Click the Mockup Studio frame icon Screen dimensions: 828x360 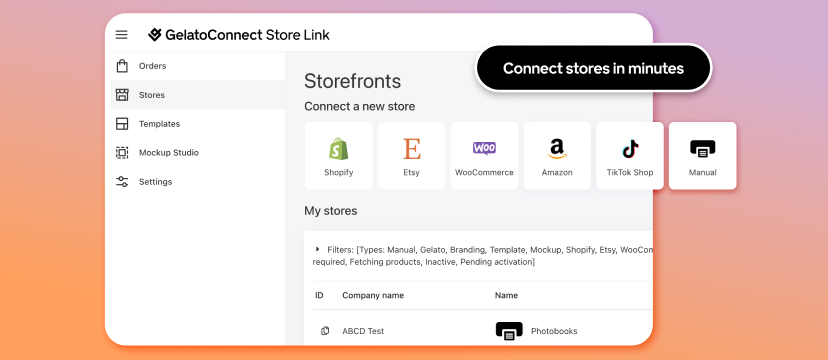(122, 153)
